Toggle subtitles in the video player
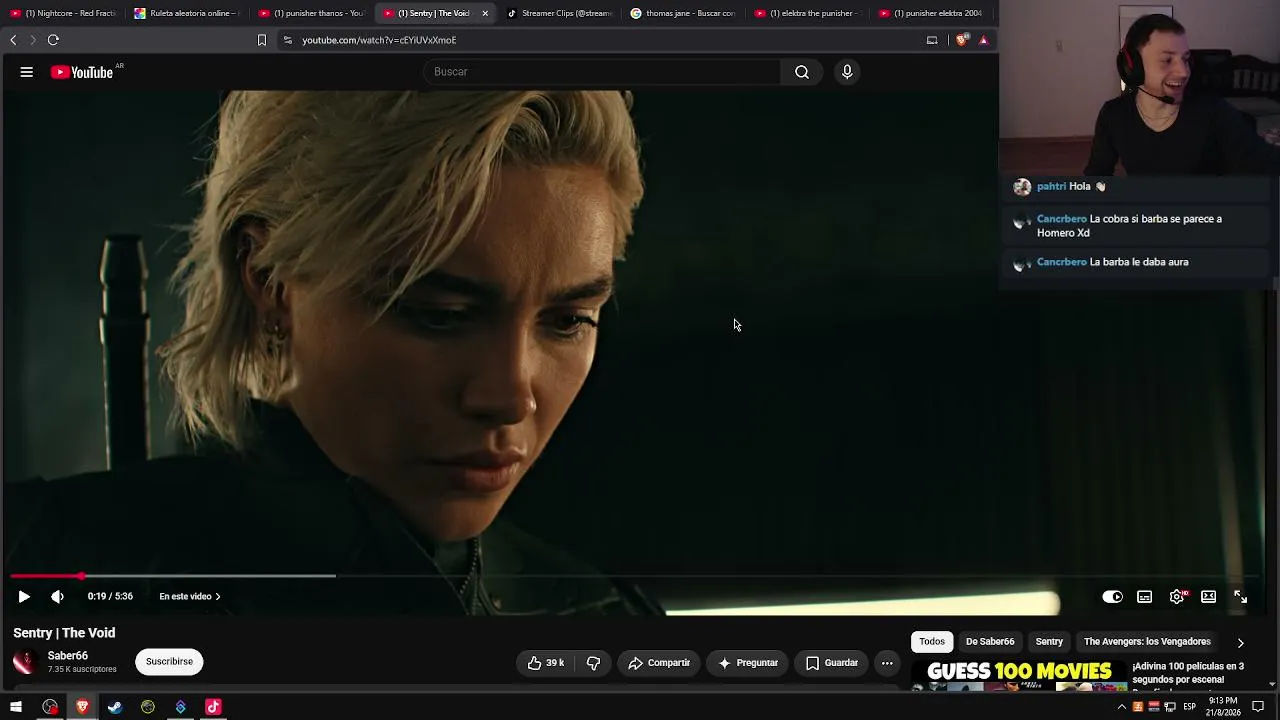 (x=1145, y=597)
